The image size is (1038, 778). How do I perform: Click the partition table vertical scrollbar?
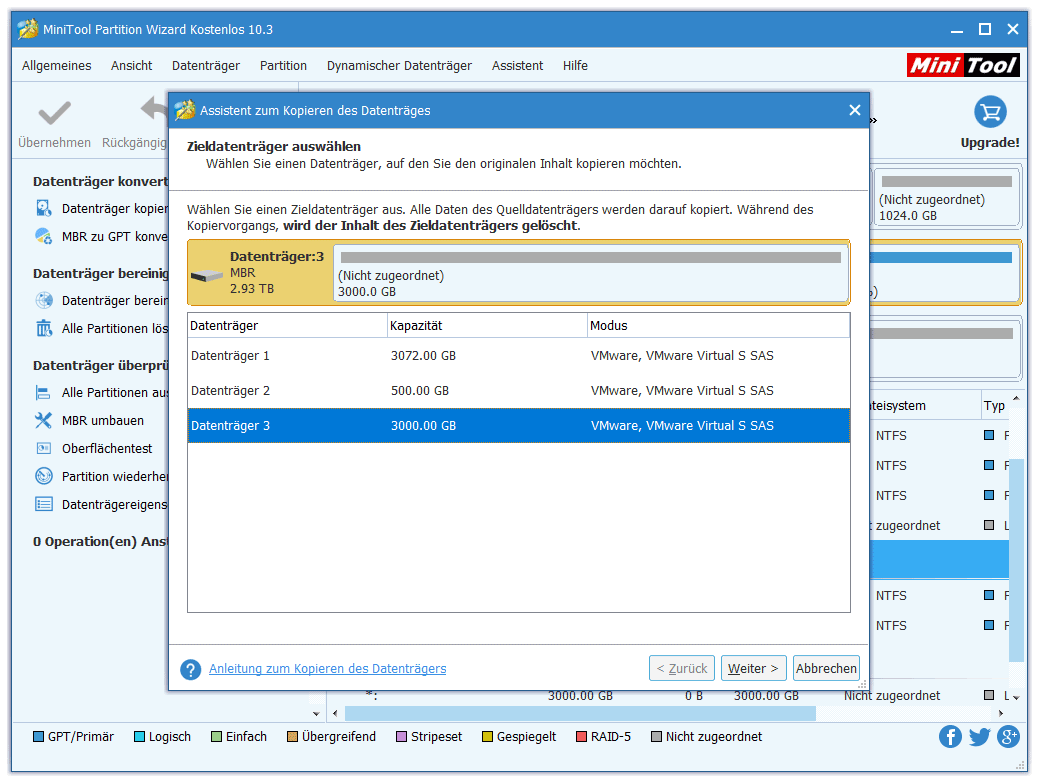click(1016, 559)
